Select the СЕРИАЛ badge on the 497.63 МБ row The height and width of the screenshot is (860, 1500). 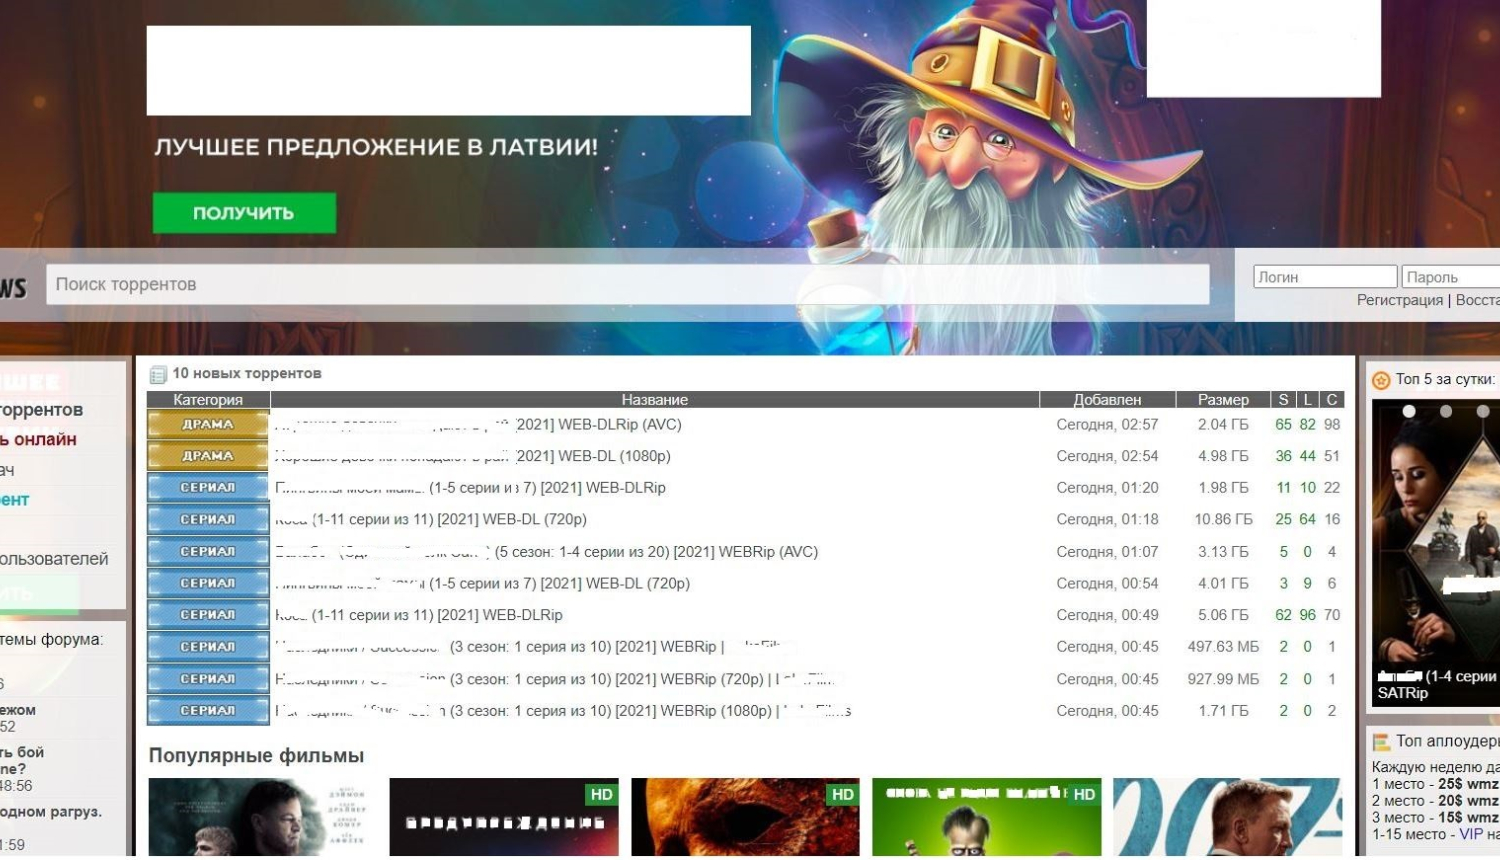[x=208, y=647]
